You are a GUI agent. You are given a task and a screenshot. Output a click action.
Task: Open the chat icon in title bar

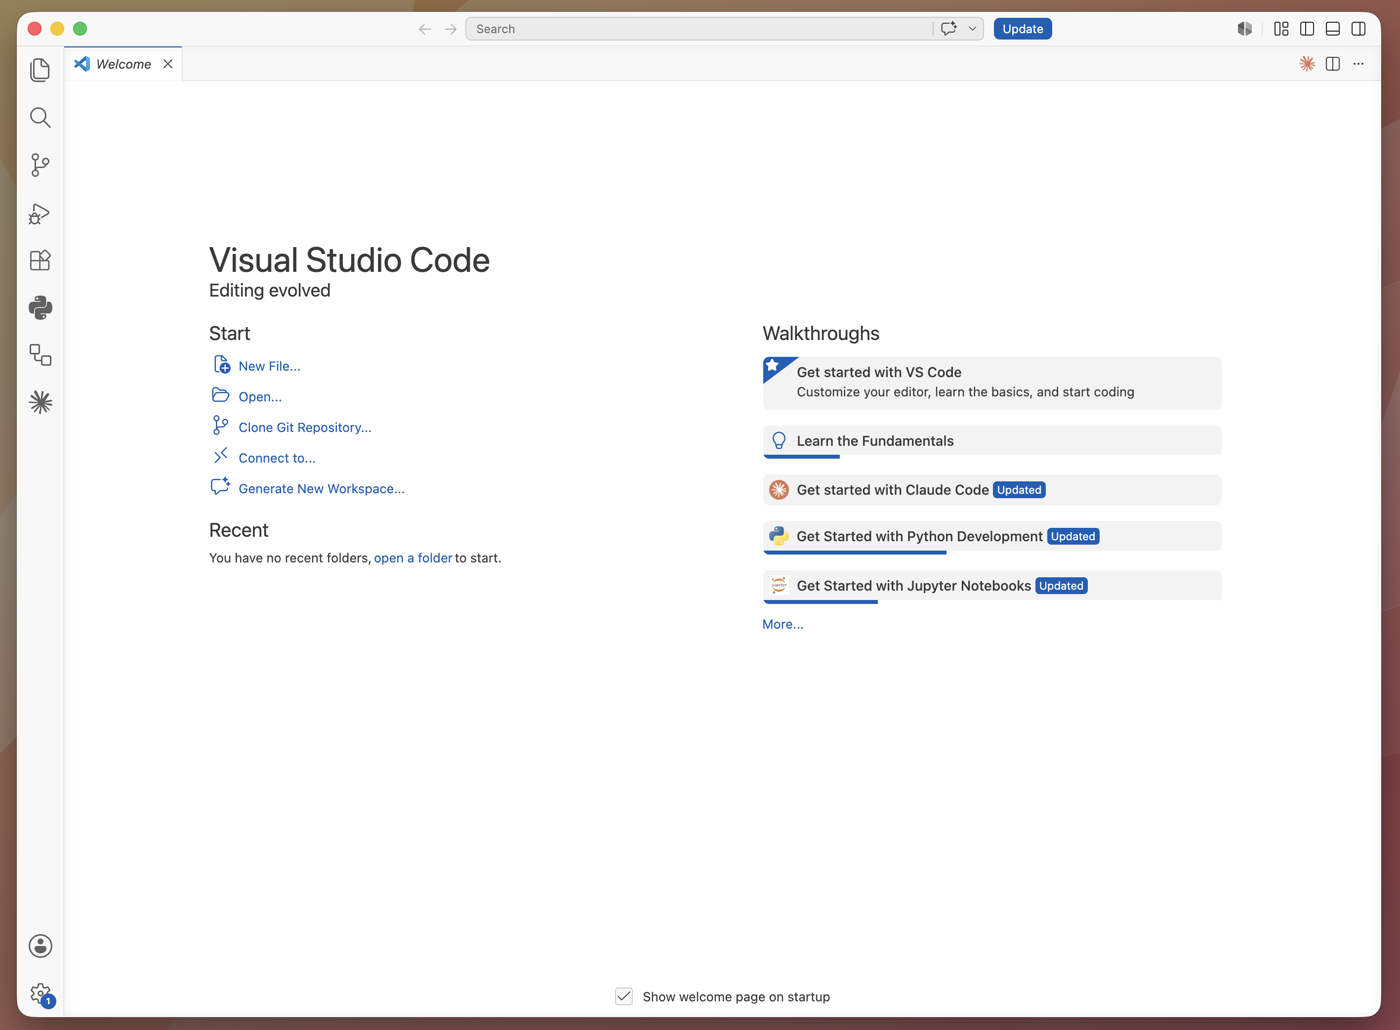coord(949,29)
